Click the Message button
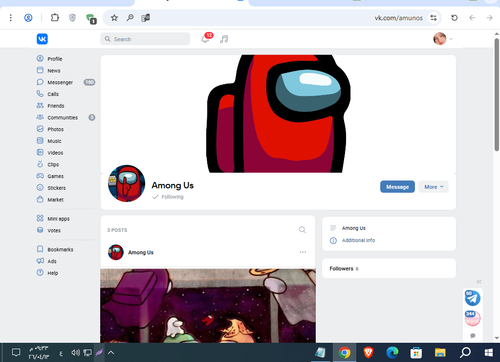Screen dimensions: 500x362 397,187
